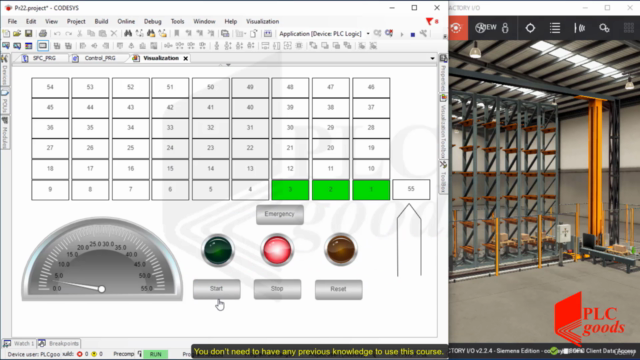Open the Visualization Toolbox side tab
Screen dimensions: 640x360
coord(443,127)
